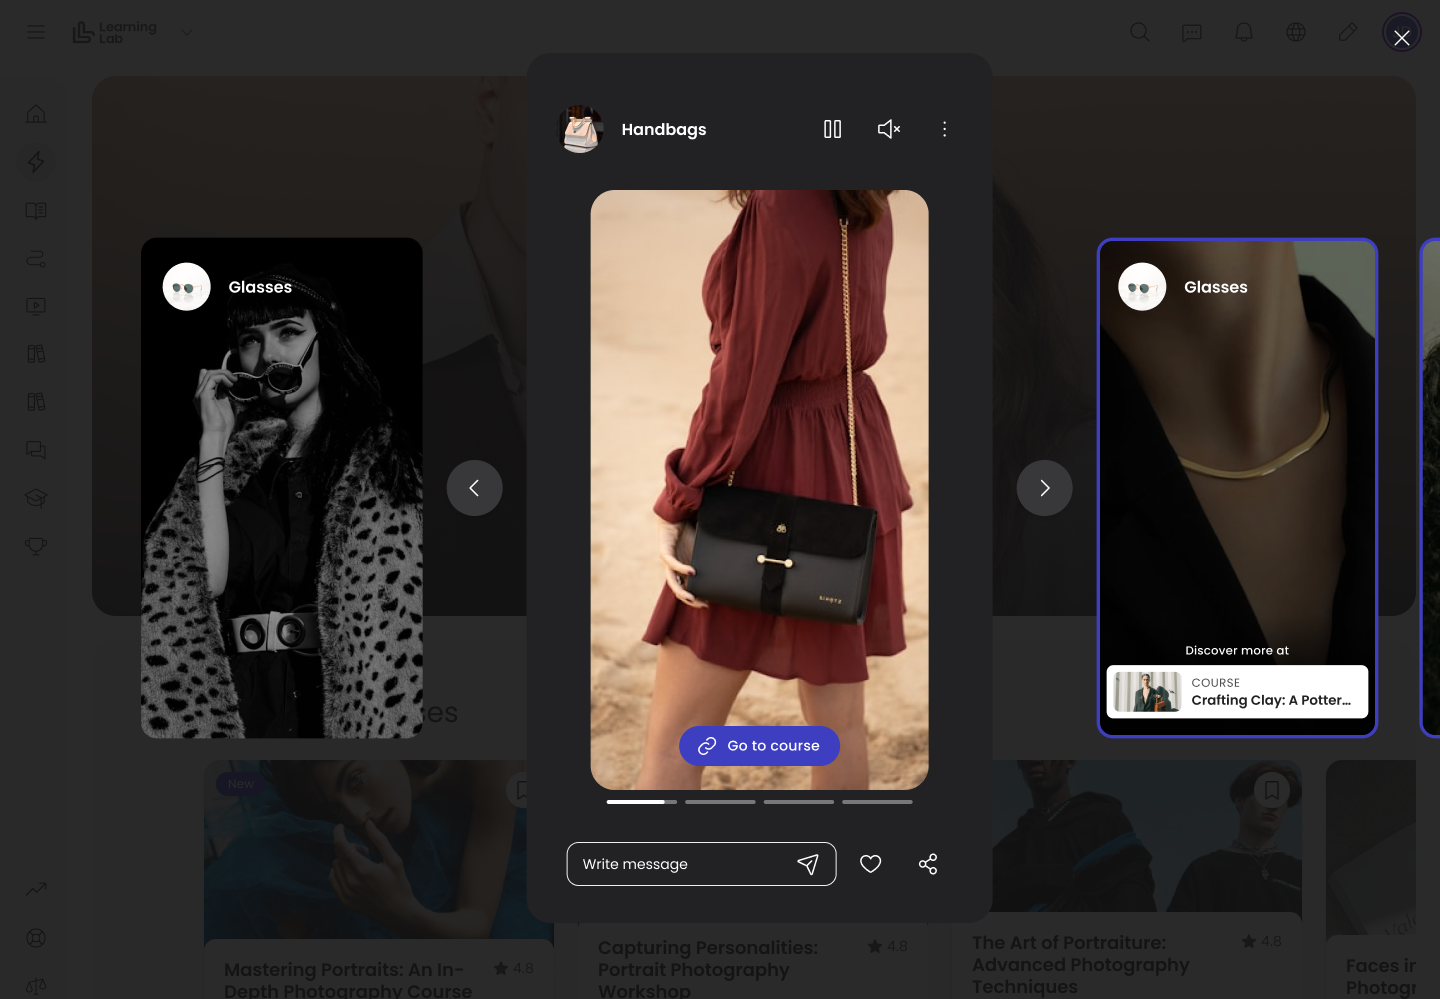Screen dimensions: 1440x999
Task: Open the balance scales sidebar icon
Action: tap(36, 987)
